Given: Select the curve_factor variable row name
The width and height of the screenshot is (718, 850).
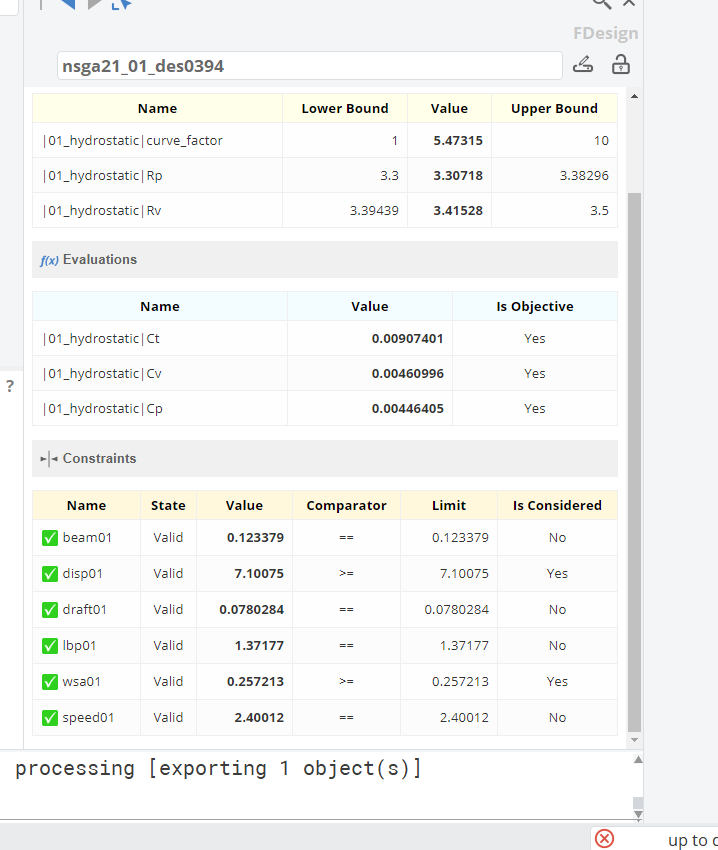Looking at the screenshot, I should (132, 140).
